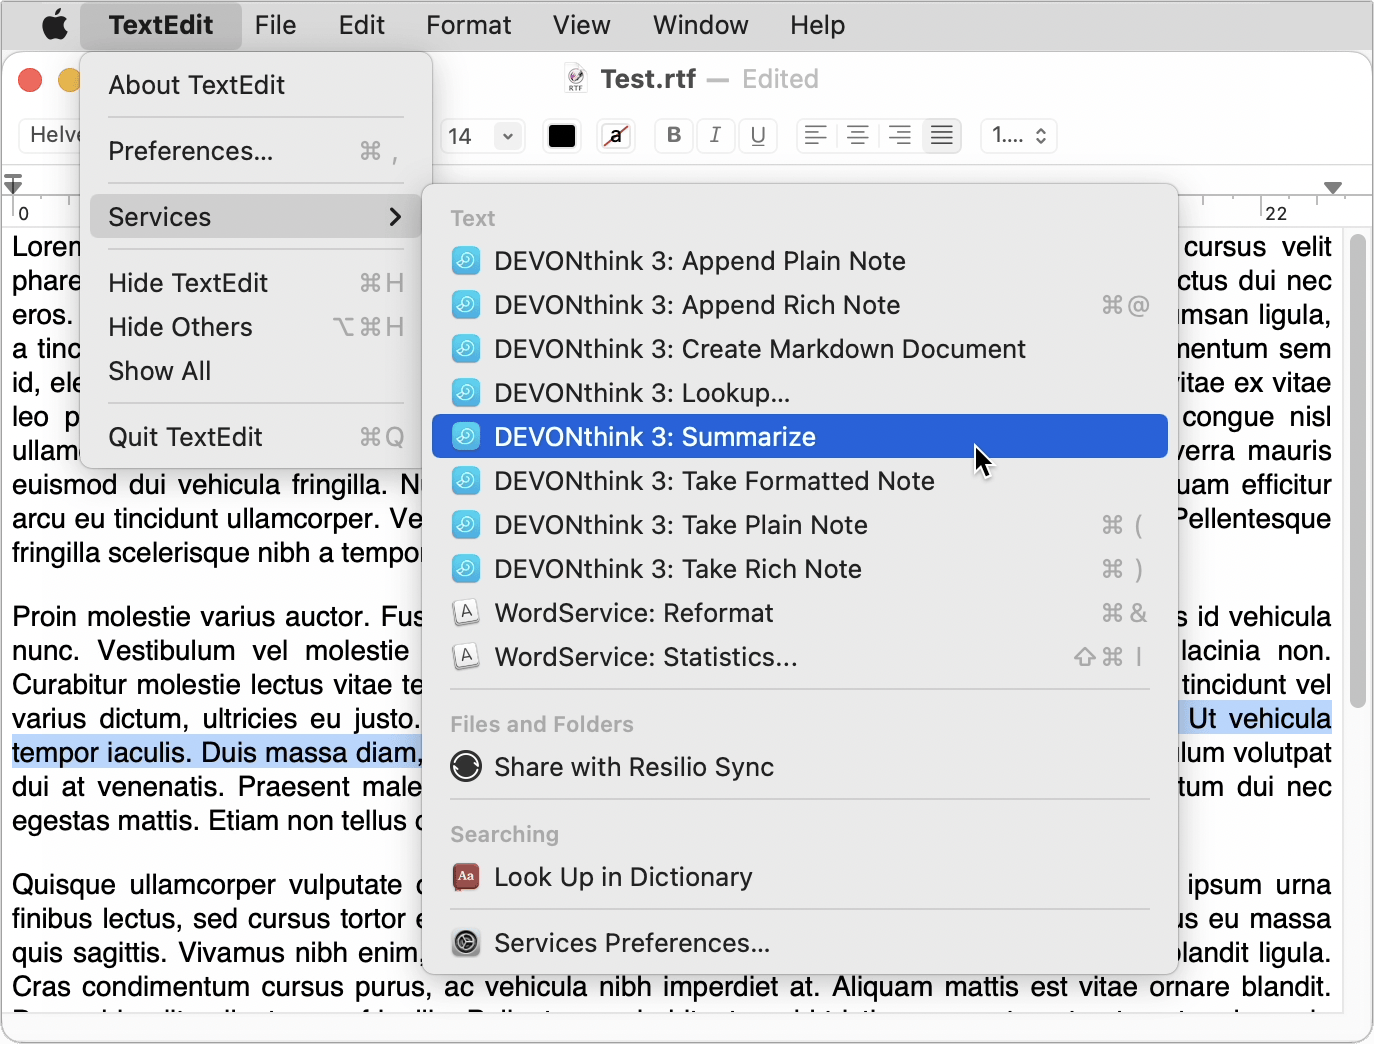Screen dimensions: 1374x1044
Task: Choose Hide Others
Action: click(256, 327)
